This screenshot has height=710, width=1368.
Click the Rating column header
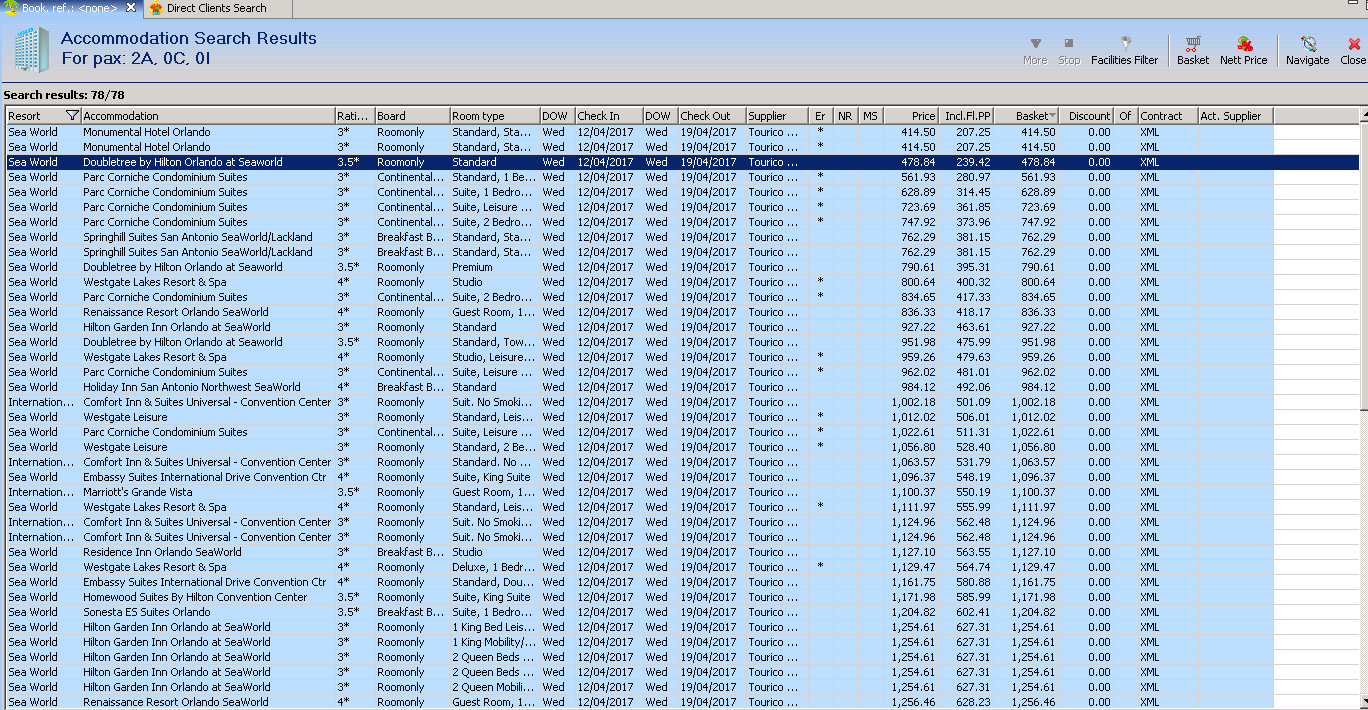(354, 116)
